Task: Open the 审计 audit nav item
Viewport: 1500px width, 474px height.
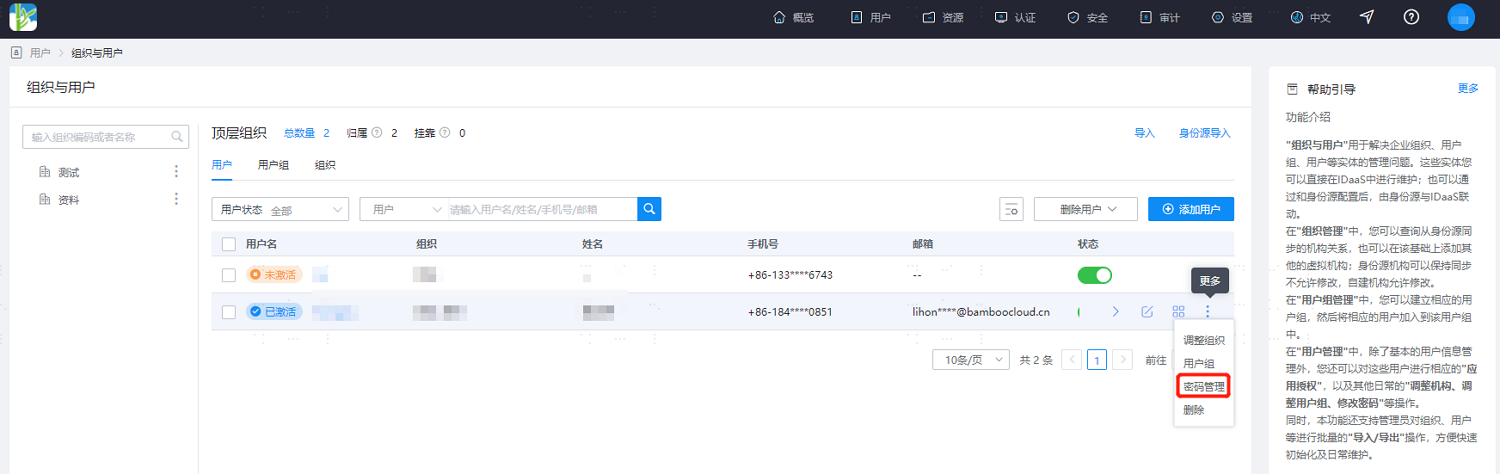Action: pos(1160,18)
